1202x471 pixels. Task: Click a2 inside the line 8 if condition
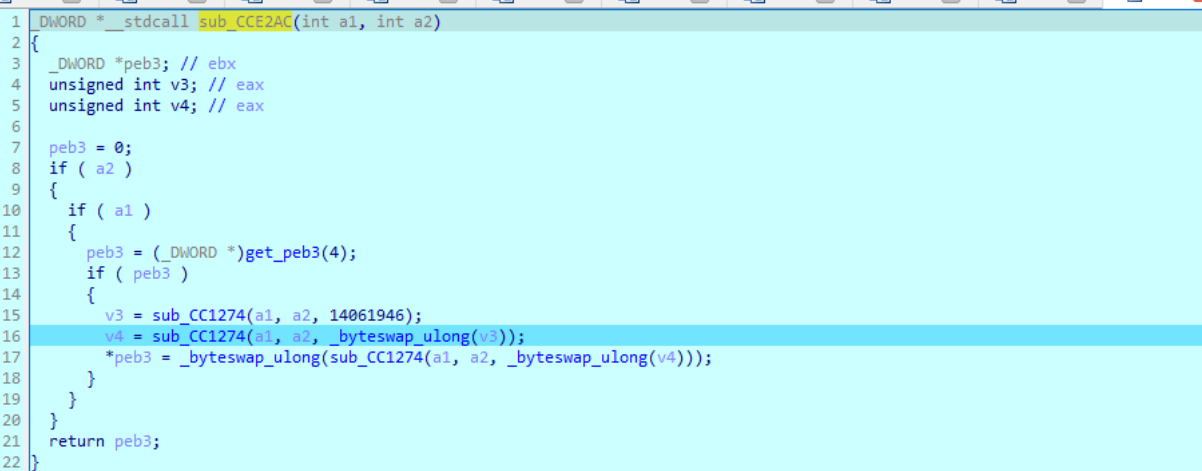[104, 168]
